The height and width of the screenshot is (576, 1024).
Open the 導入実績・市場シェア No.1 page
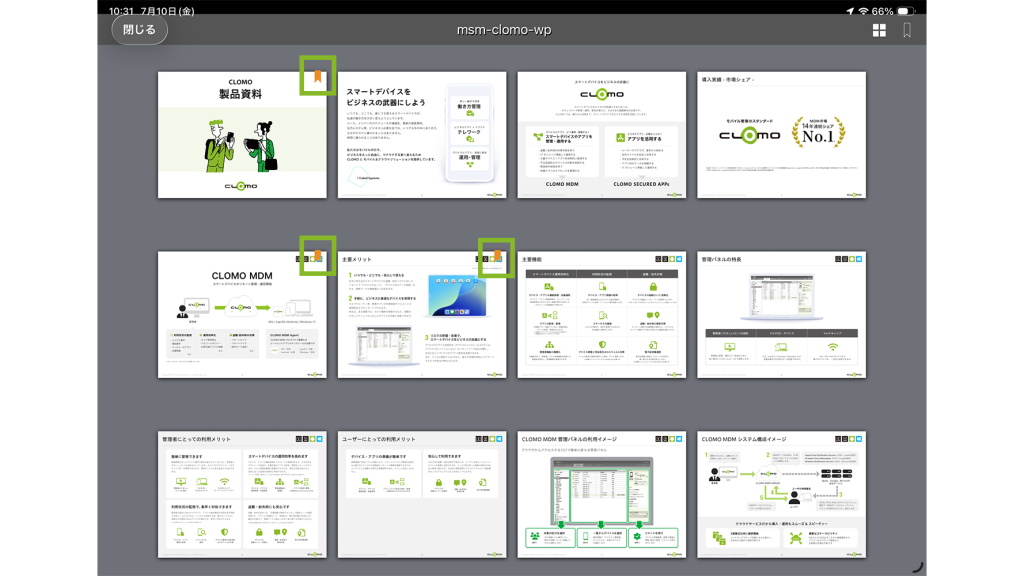(782, 135)
